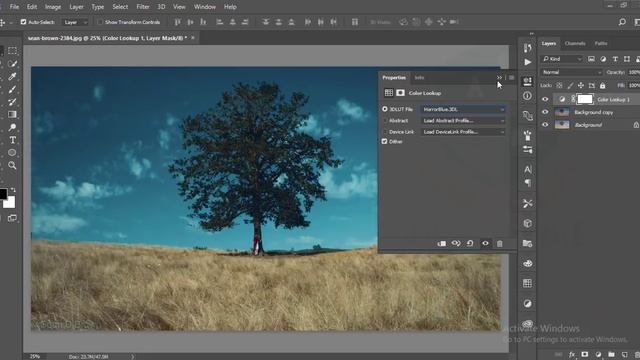This screenshot has width=640, height=360.
Task: Open the Actions panel play icon
Action: point(527,62)
